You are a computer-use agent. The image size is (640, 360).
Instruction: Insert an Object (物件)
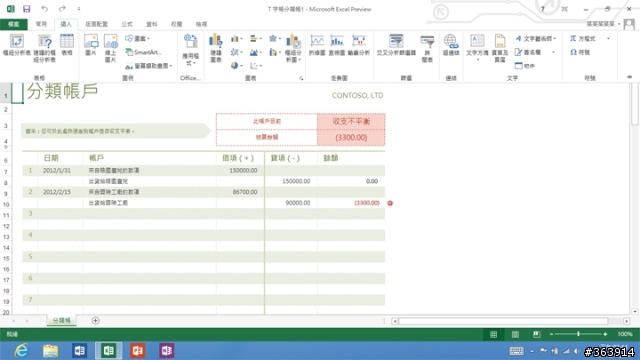(525, 66)
